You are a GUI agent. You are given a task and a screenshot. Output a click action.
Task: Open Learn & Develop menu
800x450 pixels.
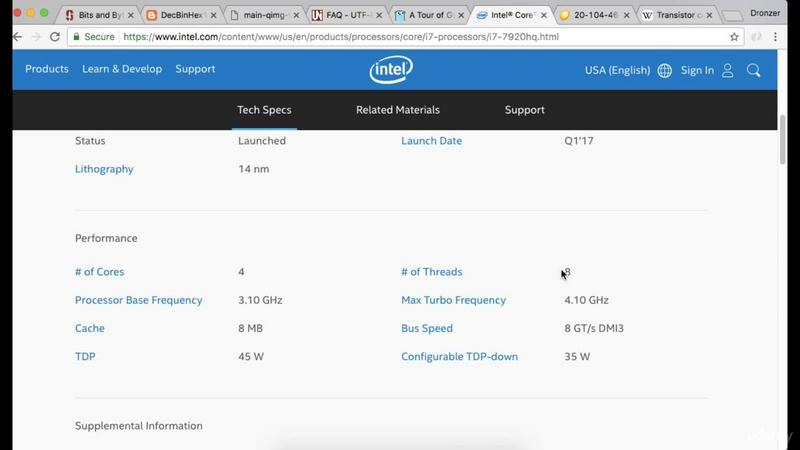pos(122,69)
